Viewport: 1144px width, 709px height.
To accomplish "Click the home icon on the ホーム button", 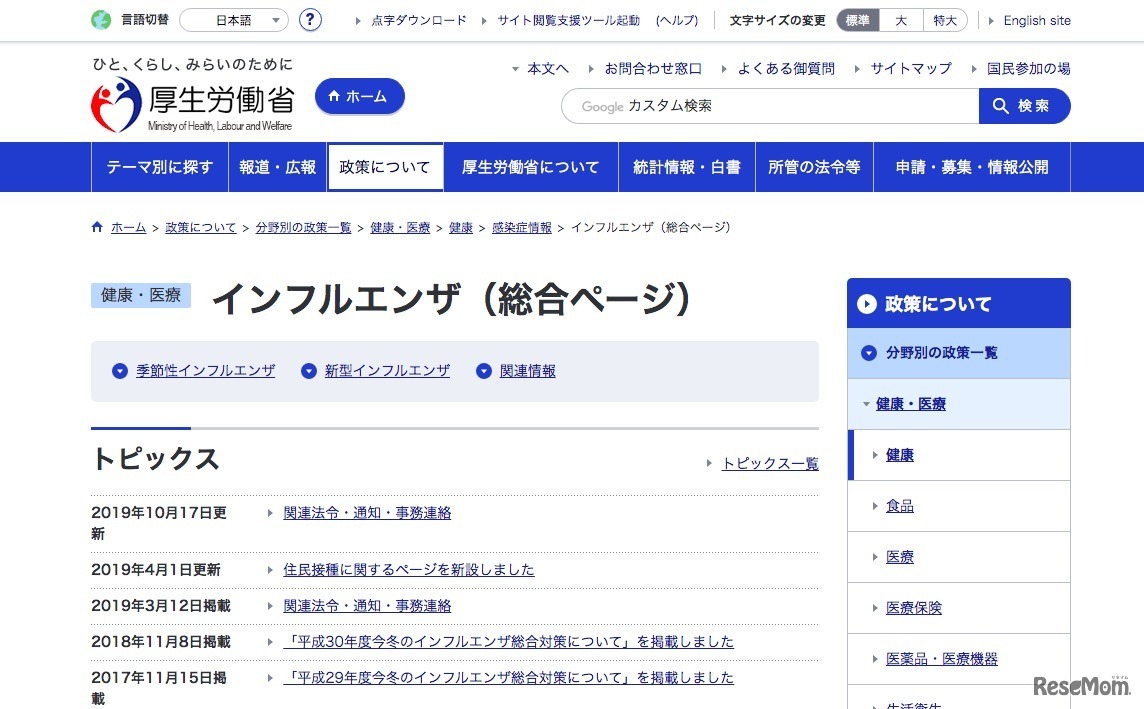I will coord(333,96).
